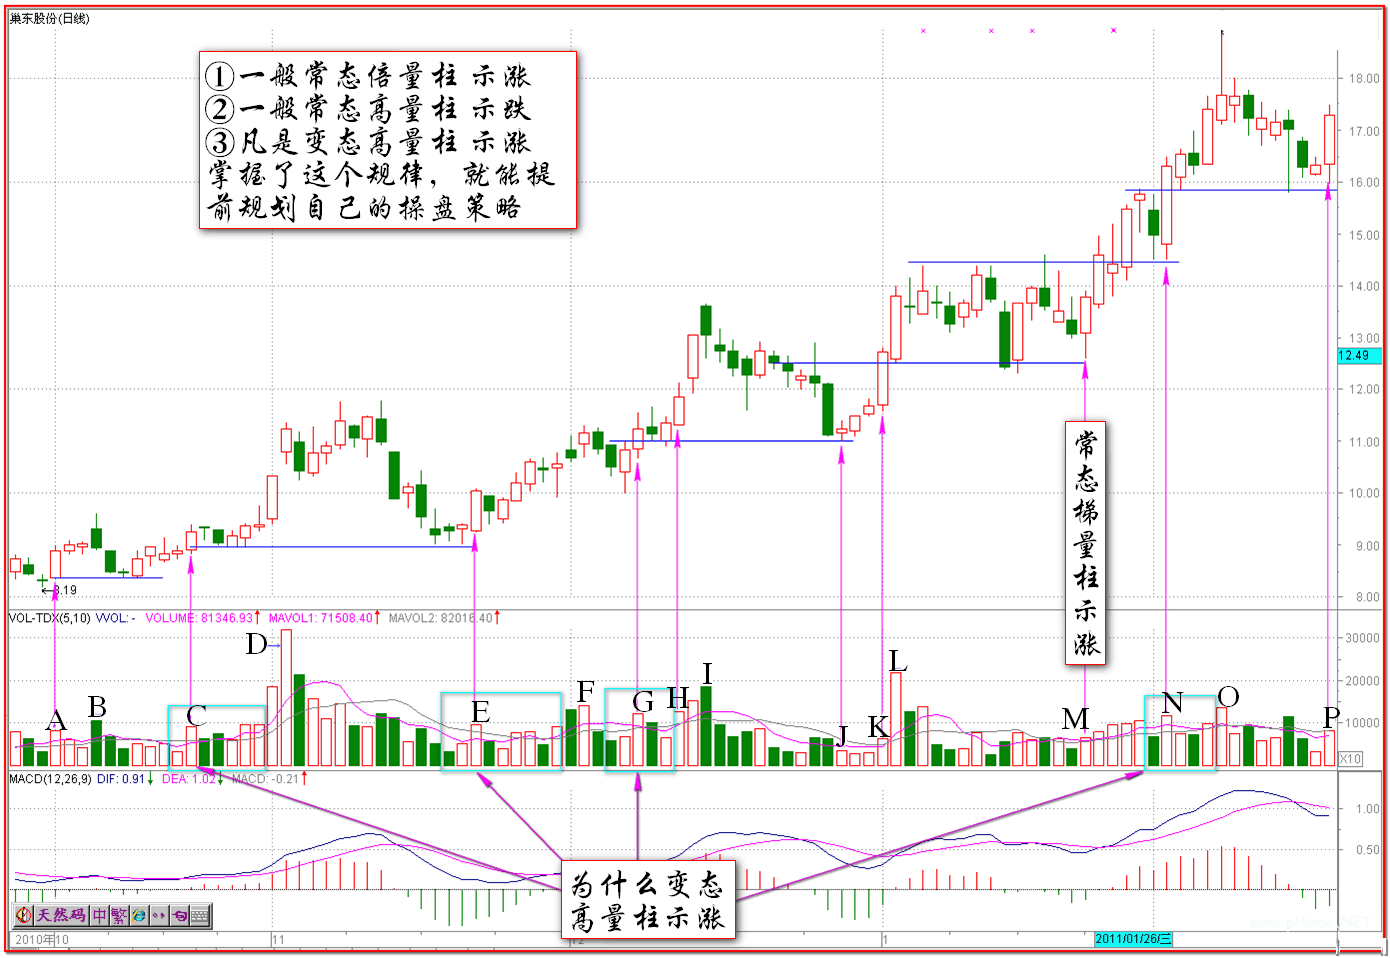
Task: Click the 1.00 MACD axis label
Action: (1368, 809)
